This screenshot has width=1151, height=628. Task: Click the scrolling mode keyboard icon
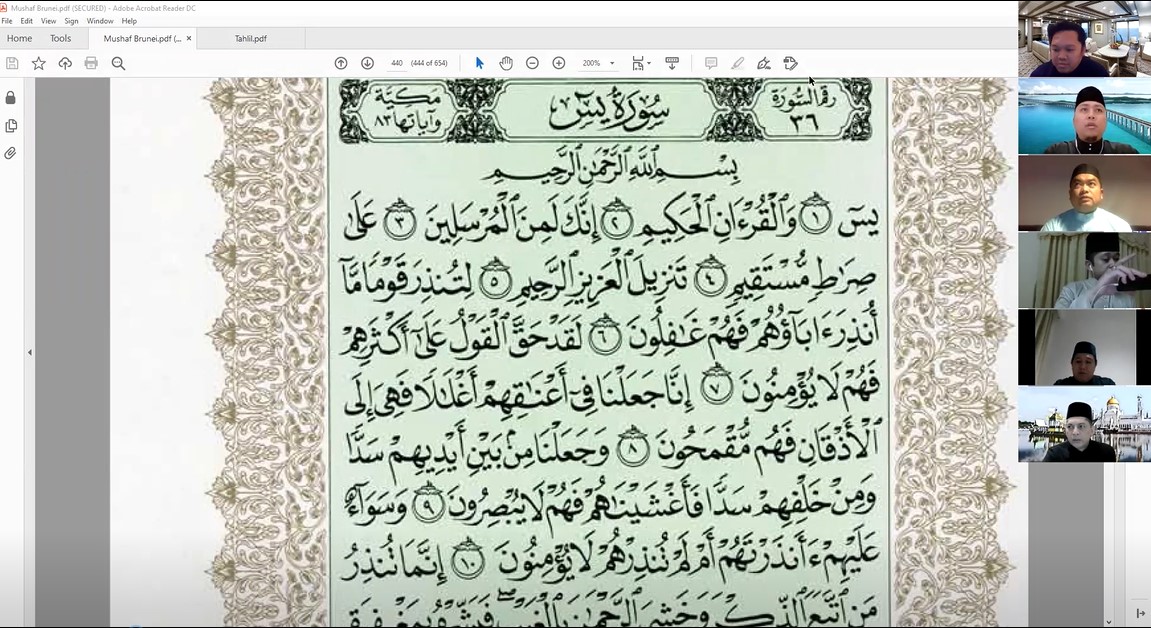click(x=672, y=63)
